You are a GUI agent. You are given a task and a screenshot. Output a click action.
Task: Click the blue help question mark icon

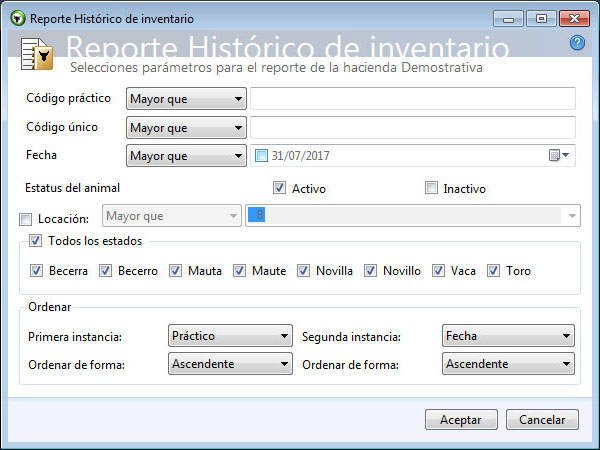pyautogui.click(x=577, y=43)
